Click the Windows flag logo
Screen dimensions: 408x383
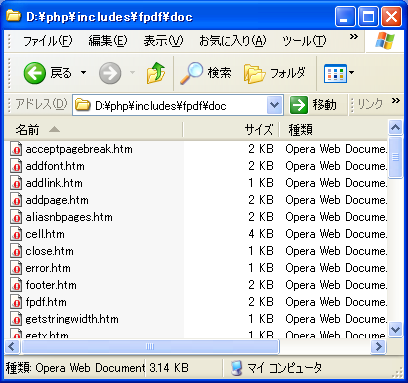click(385, 41)
